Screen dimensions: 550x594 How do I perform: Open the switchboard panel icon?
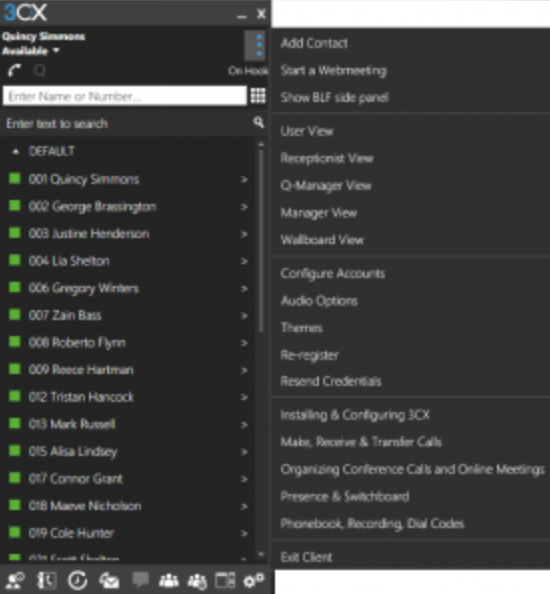pyautogui.click(x=225, y=580)
